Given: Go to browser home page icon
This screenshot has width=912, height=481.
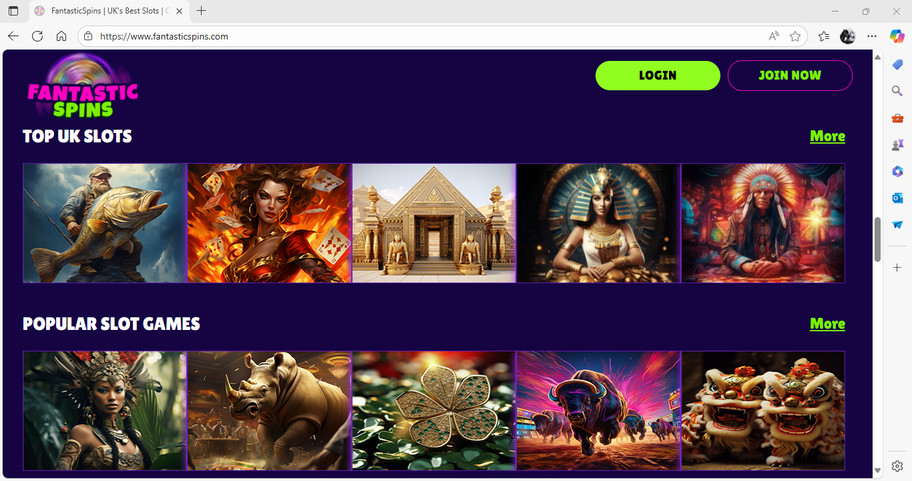Looking at the screenshot, I should pyautogui.click(x=61, y=36).
